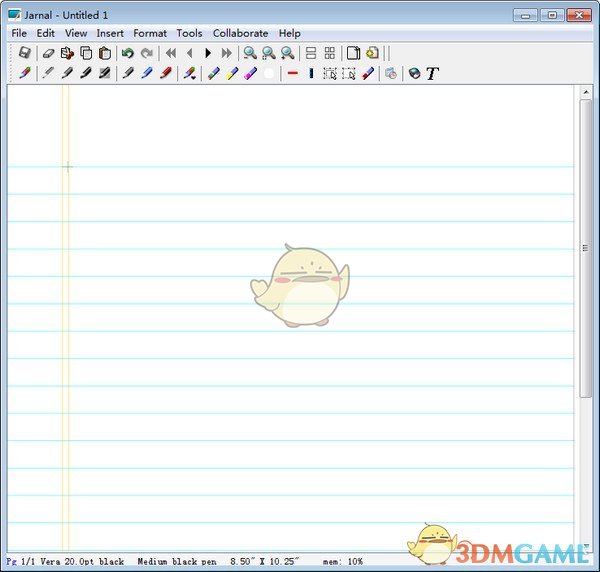Select the Text tool T icon
The image size is (600, 572).
(433, 73)
